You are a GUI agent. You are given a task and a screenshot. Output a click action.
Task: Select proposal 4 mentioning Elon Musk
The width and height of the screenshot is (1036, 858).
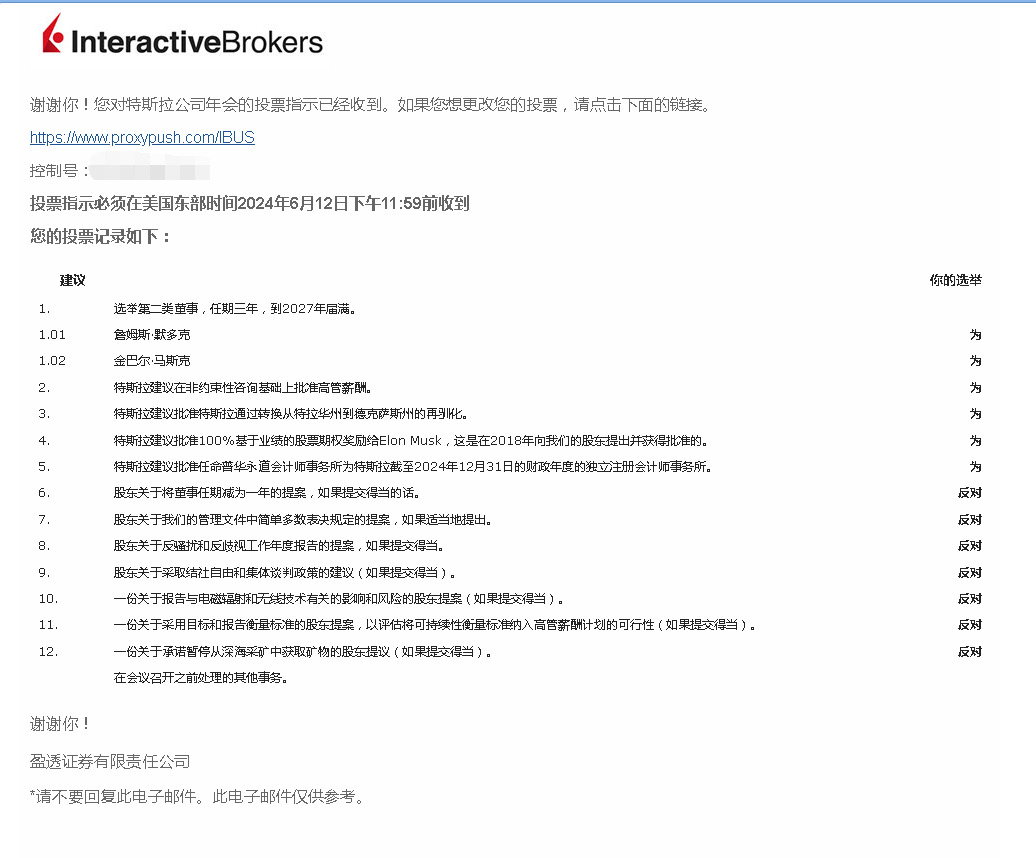[412, 441]
